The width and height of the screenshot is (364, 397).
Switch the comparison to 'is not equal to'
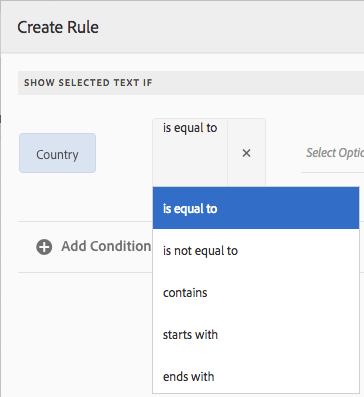[256, 250]
